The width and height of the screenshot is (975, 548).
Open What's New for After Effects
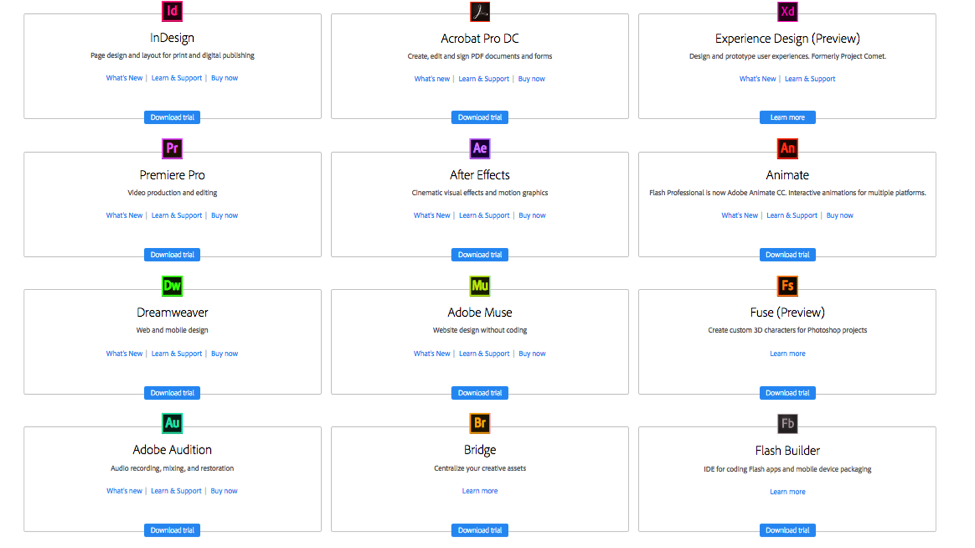[x=432, y=216]
